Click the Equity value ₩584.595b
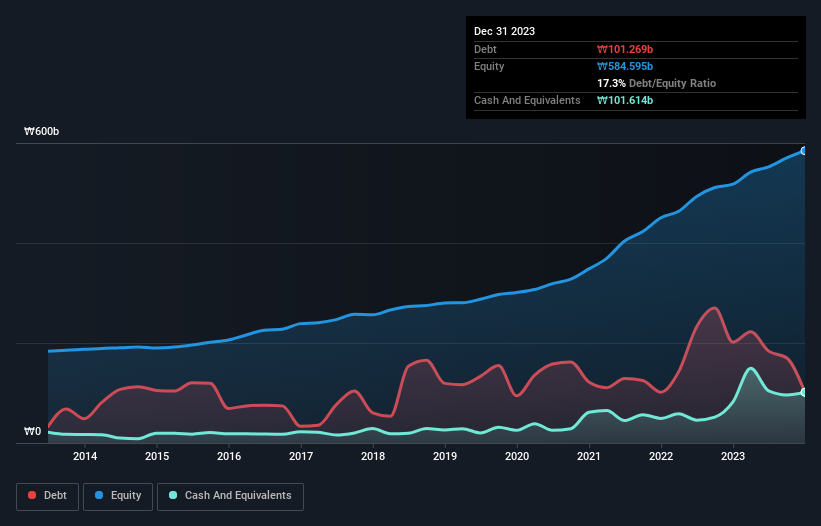The width and height of the screenshot is (821, 526). tap(625, 66)
